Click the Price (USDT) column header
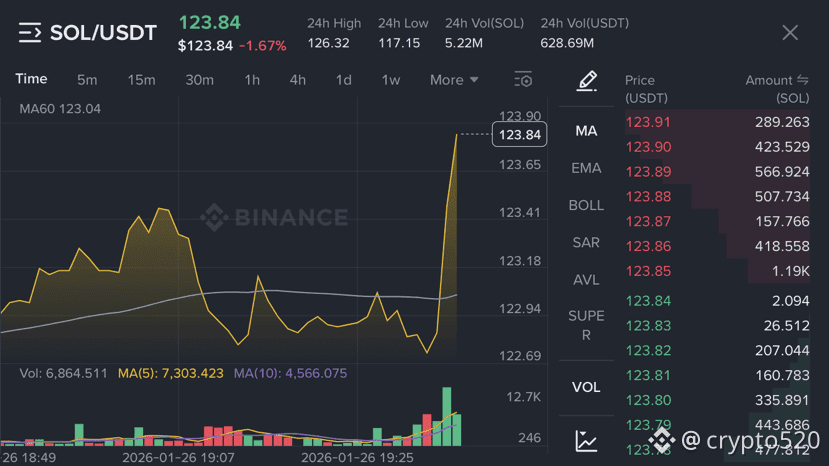Viewport: 829px width, 466px height. click(x=646, y=89)
